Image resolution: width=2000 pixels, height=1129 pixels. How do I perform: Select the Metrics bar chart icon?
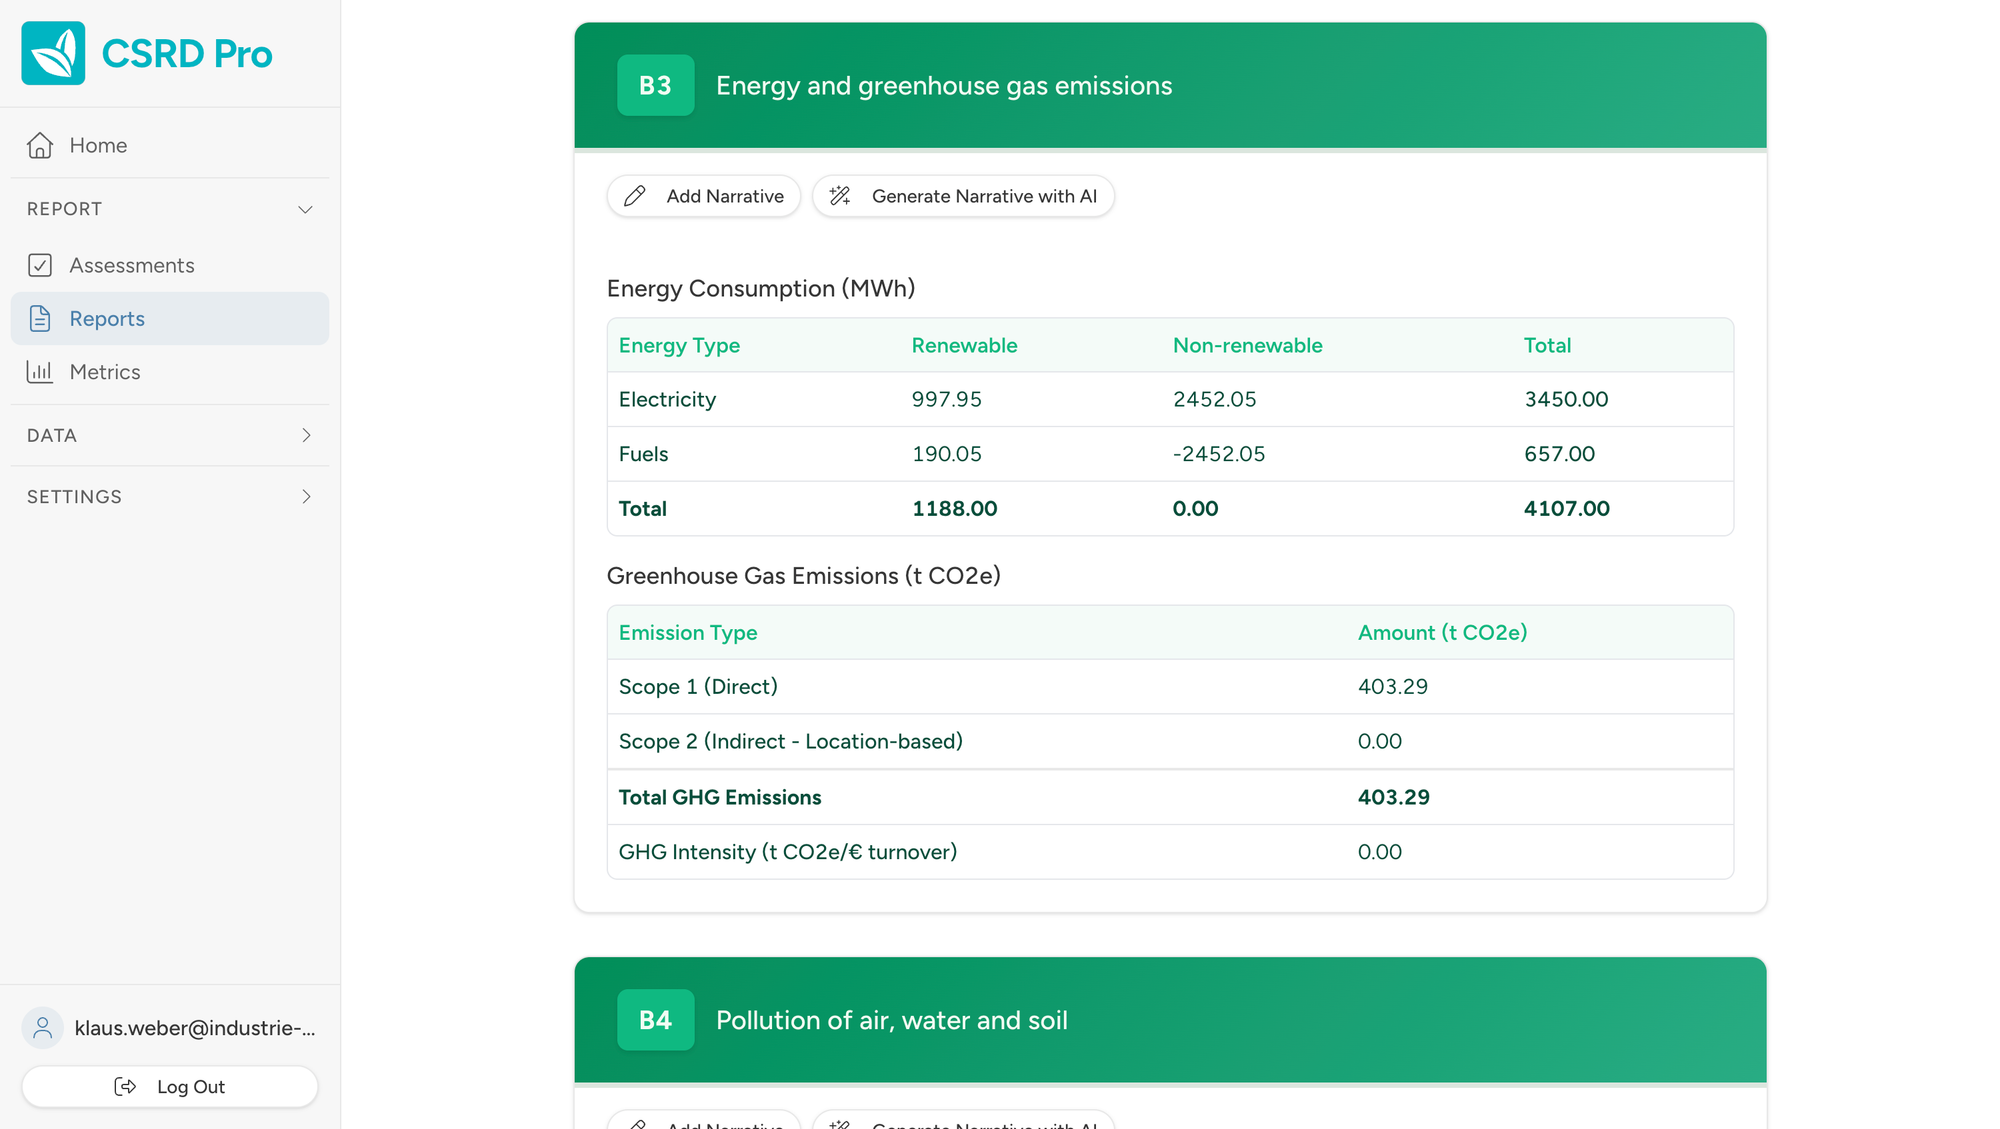[x=39, y=371]
